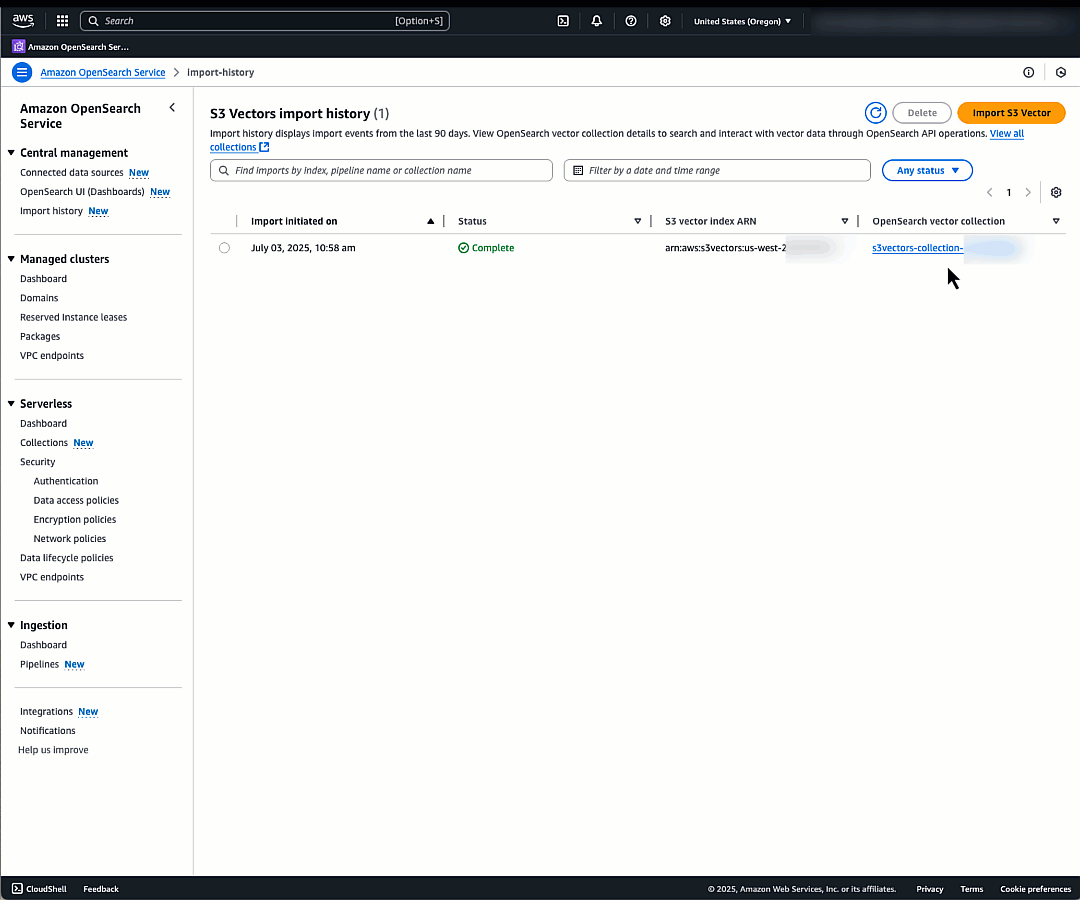
Task: Click the Find imports search field
Action: [x=381, y=170]
